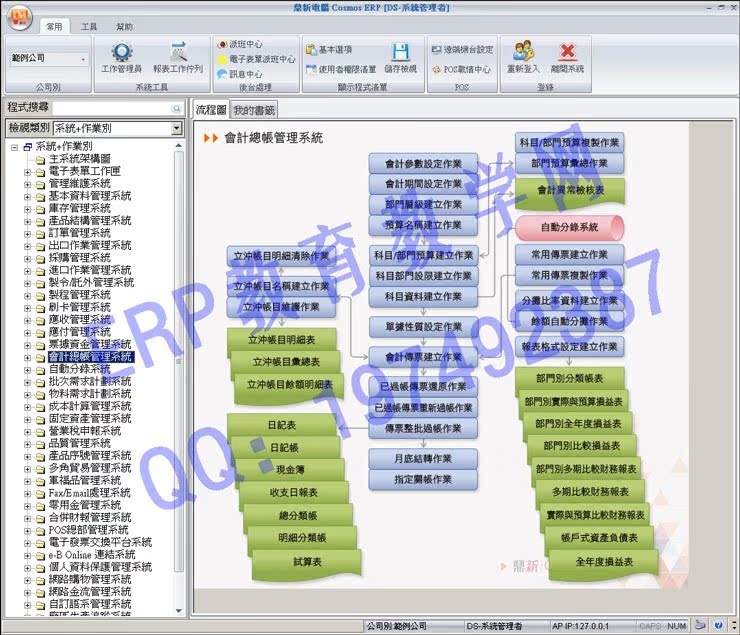Switch to the 工具 ribbon tab
The height and width of the screenshot is (635, 740).
[89, 27]
